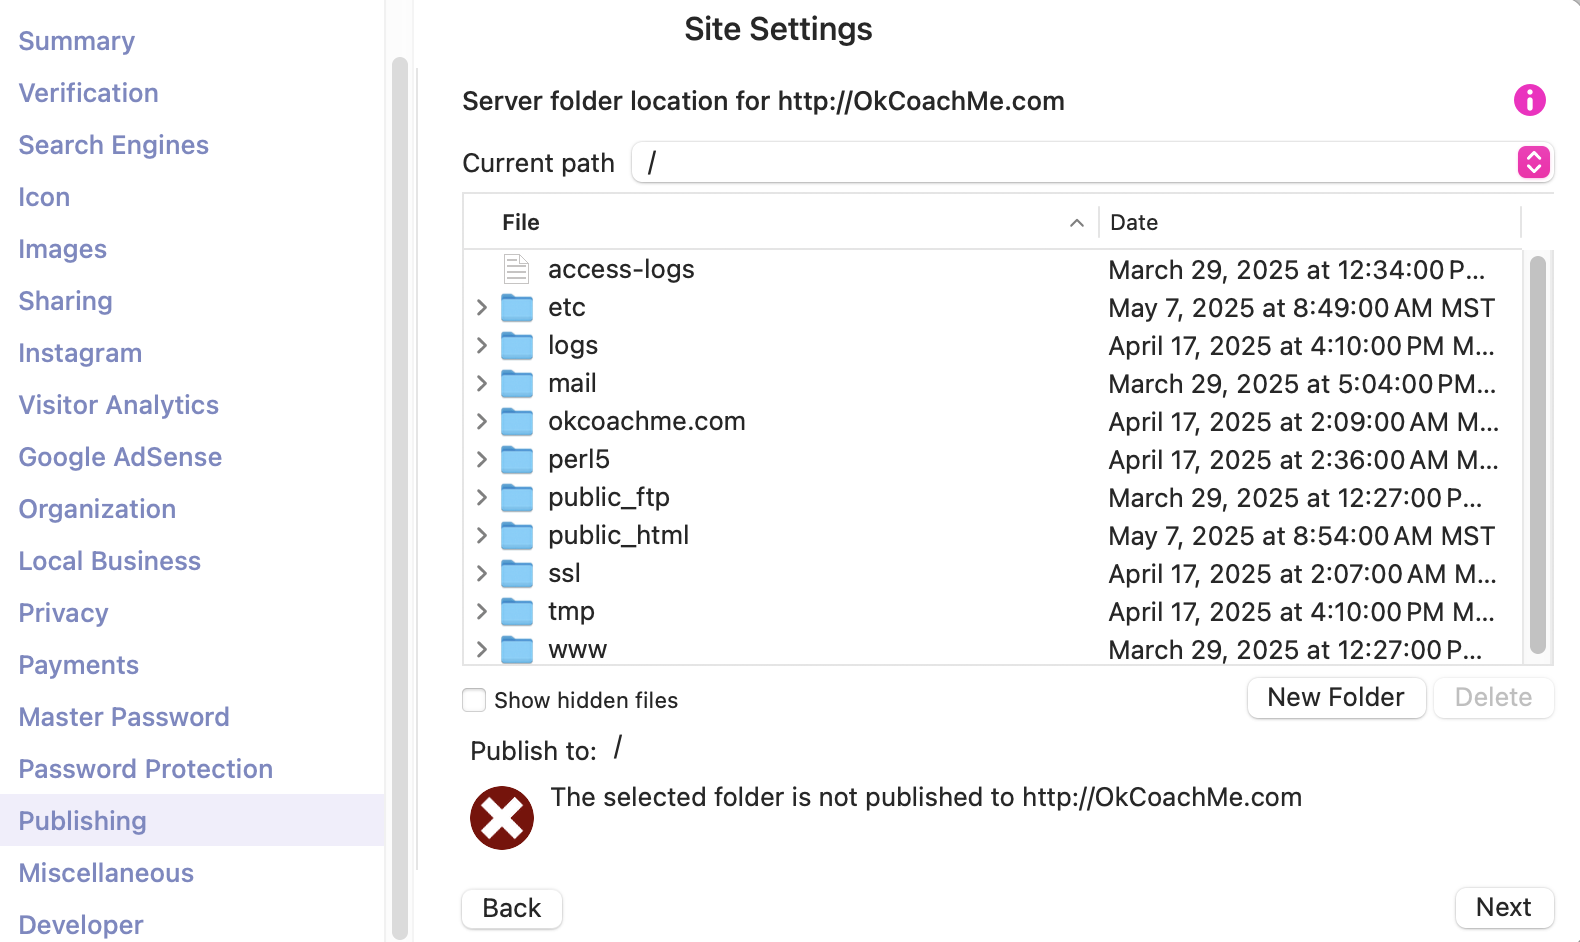Click the Next button
1580x942 pixels.
click(1504, 907)
